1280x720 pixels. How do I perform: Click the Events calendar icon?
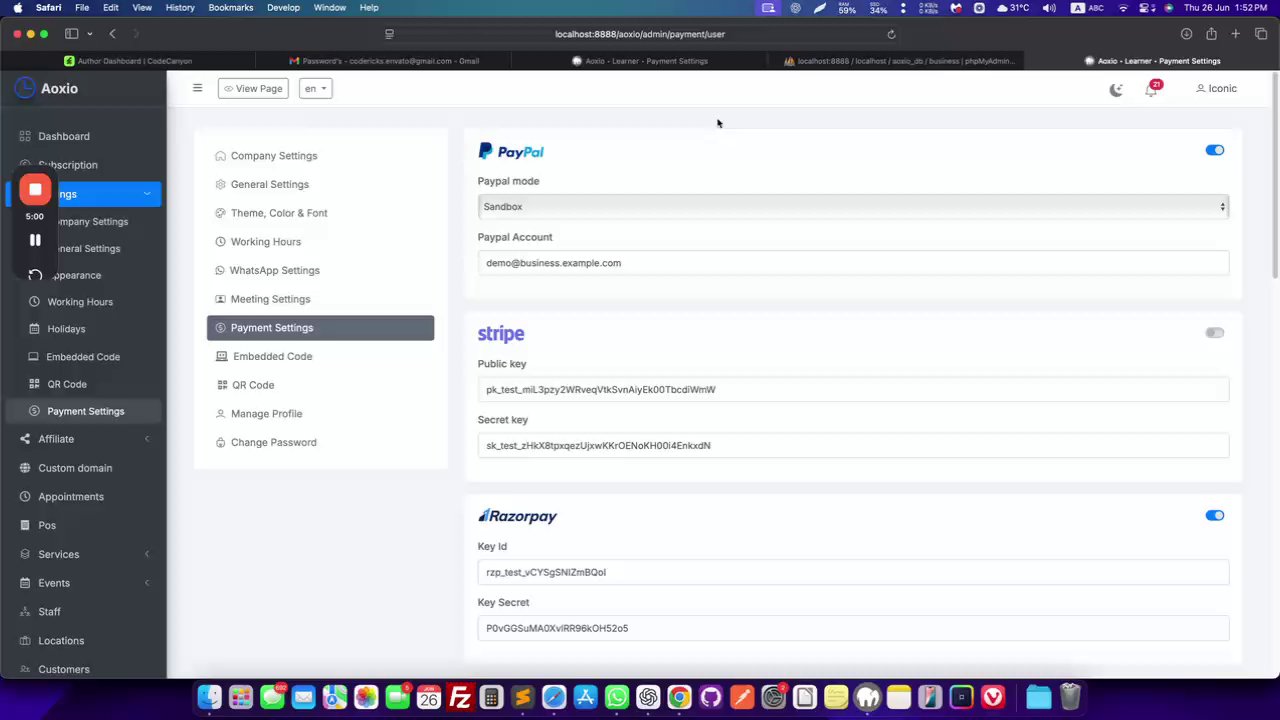tap(26, 583)
